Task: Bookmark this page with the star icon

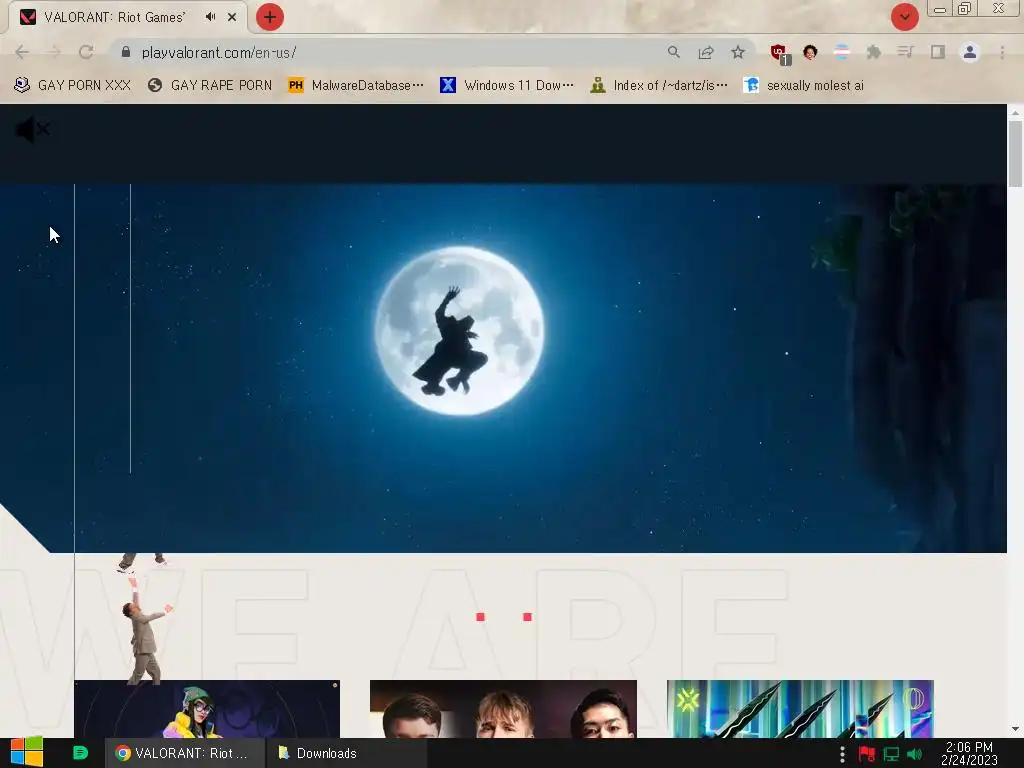Action: pyautogui.click(x=738, y=52)
